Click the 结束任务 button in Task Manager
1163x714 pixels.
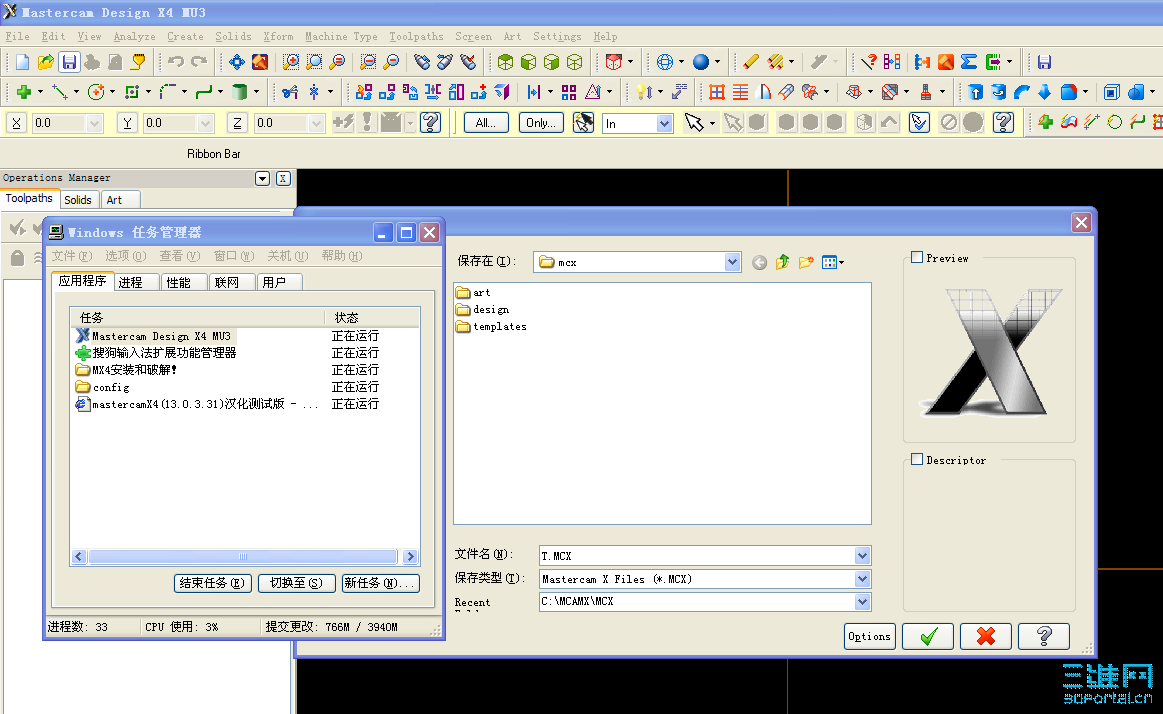[212, 583]
